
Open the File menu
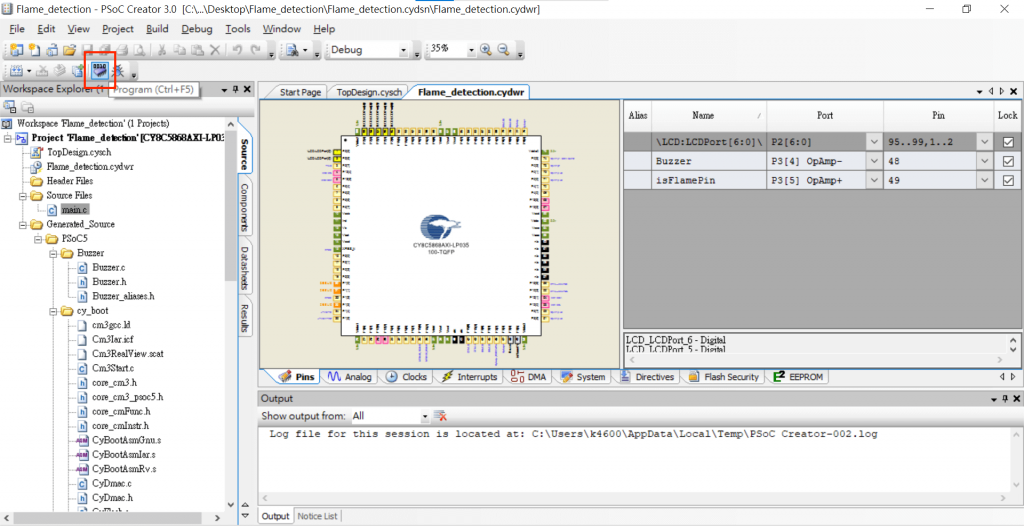point(17,29)
